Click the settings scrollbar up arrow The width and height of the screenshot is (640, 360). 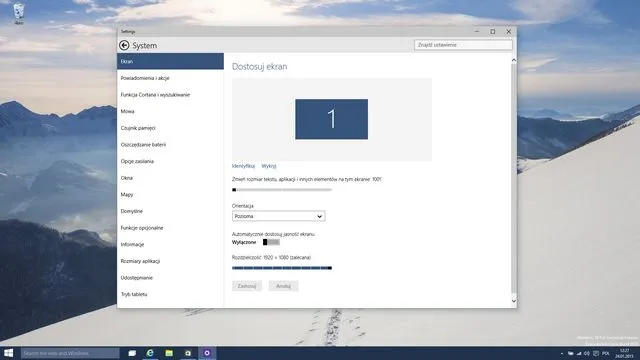514,60
